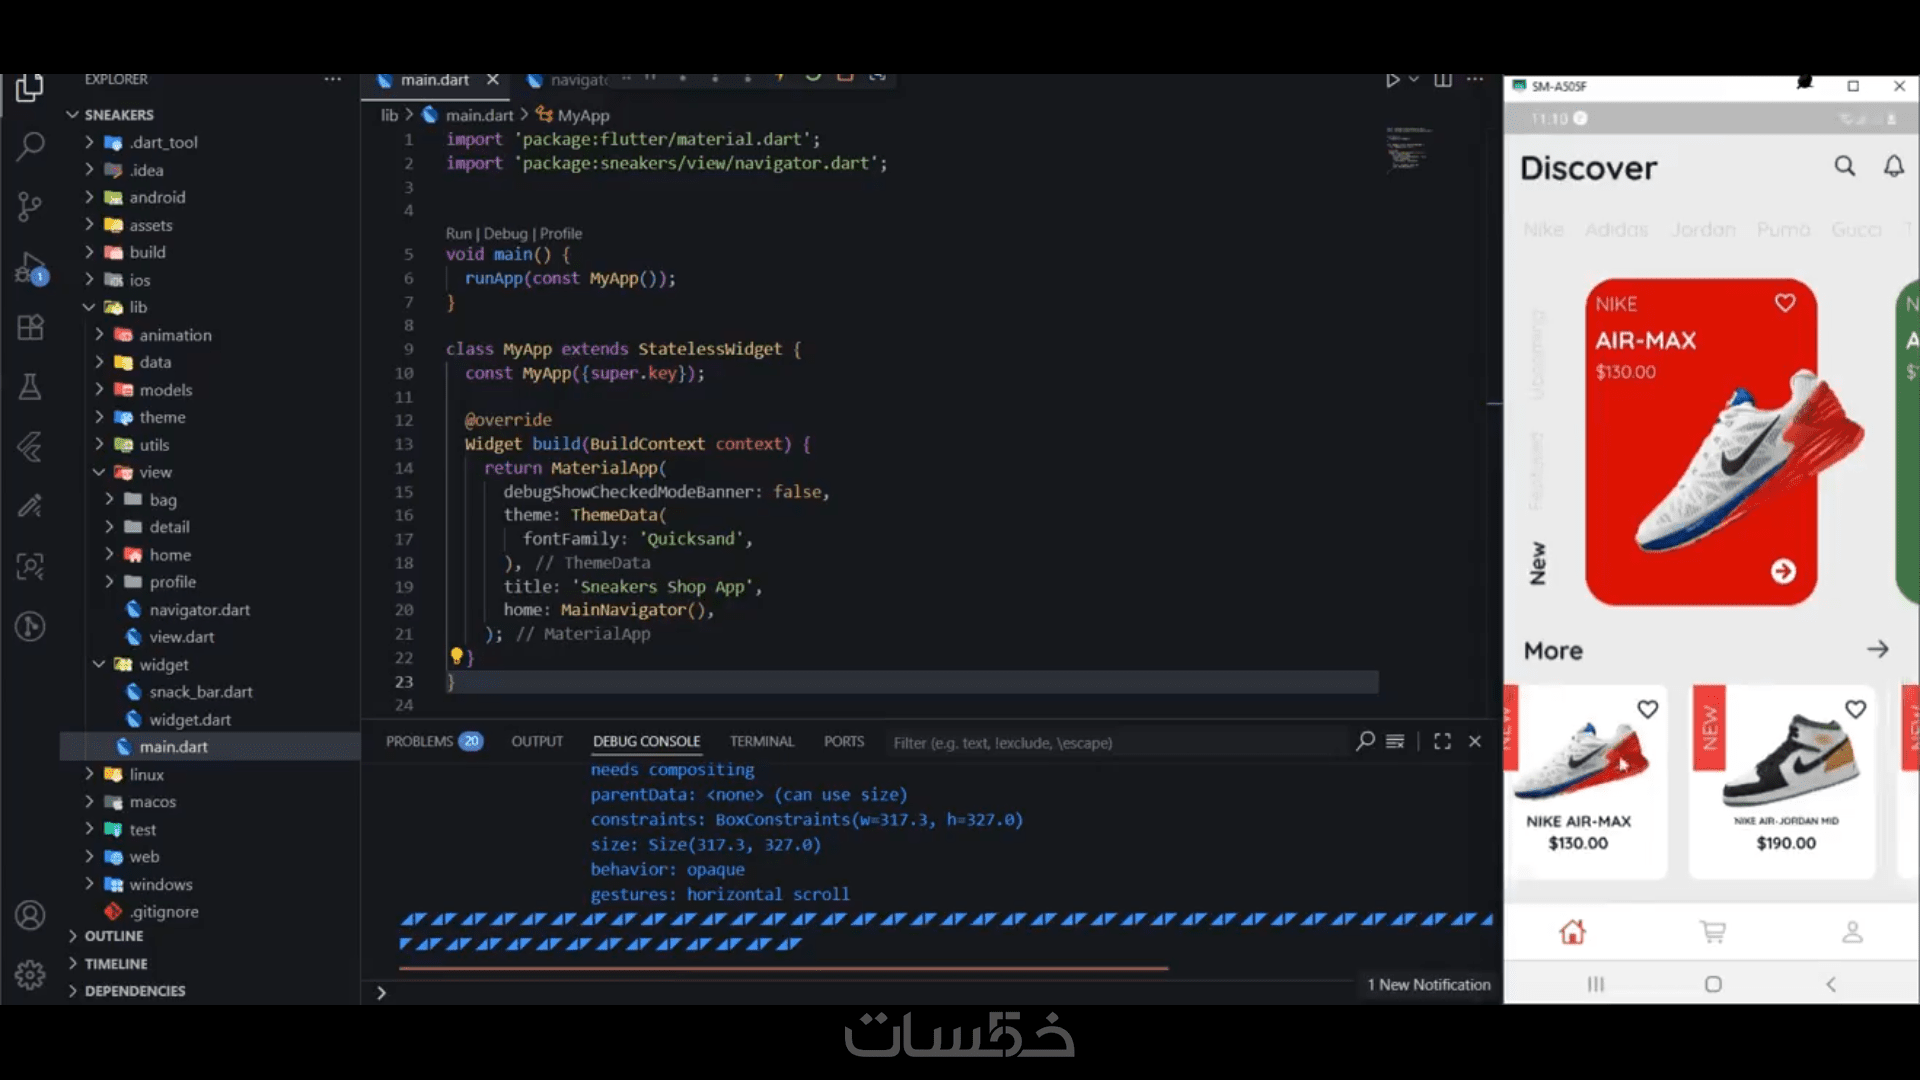Click the search icon in Discover app
This screenshot has height=1080, width=1920.
click(1845, 166)
